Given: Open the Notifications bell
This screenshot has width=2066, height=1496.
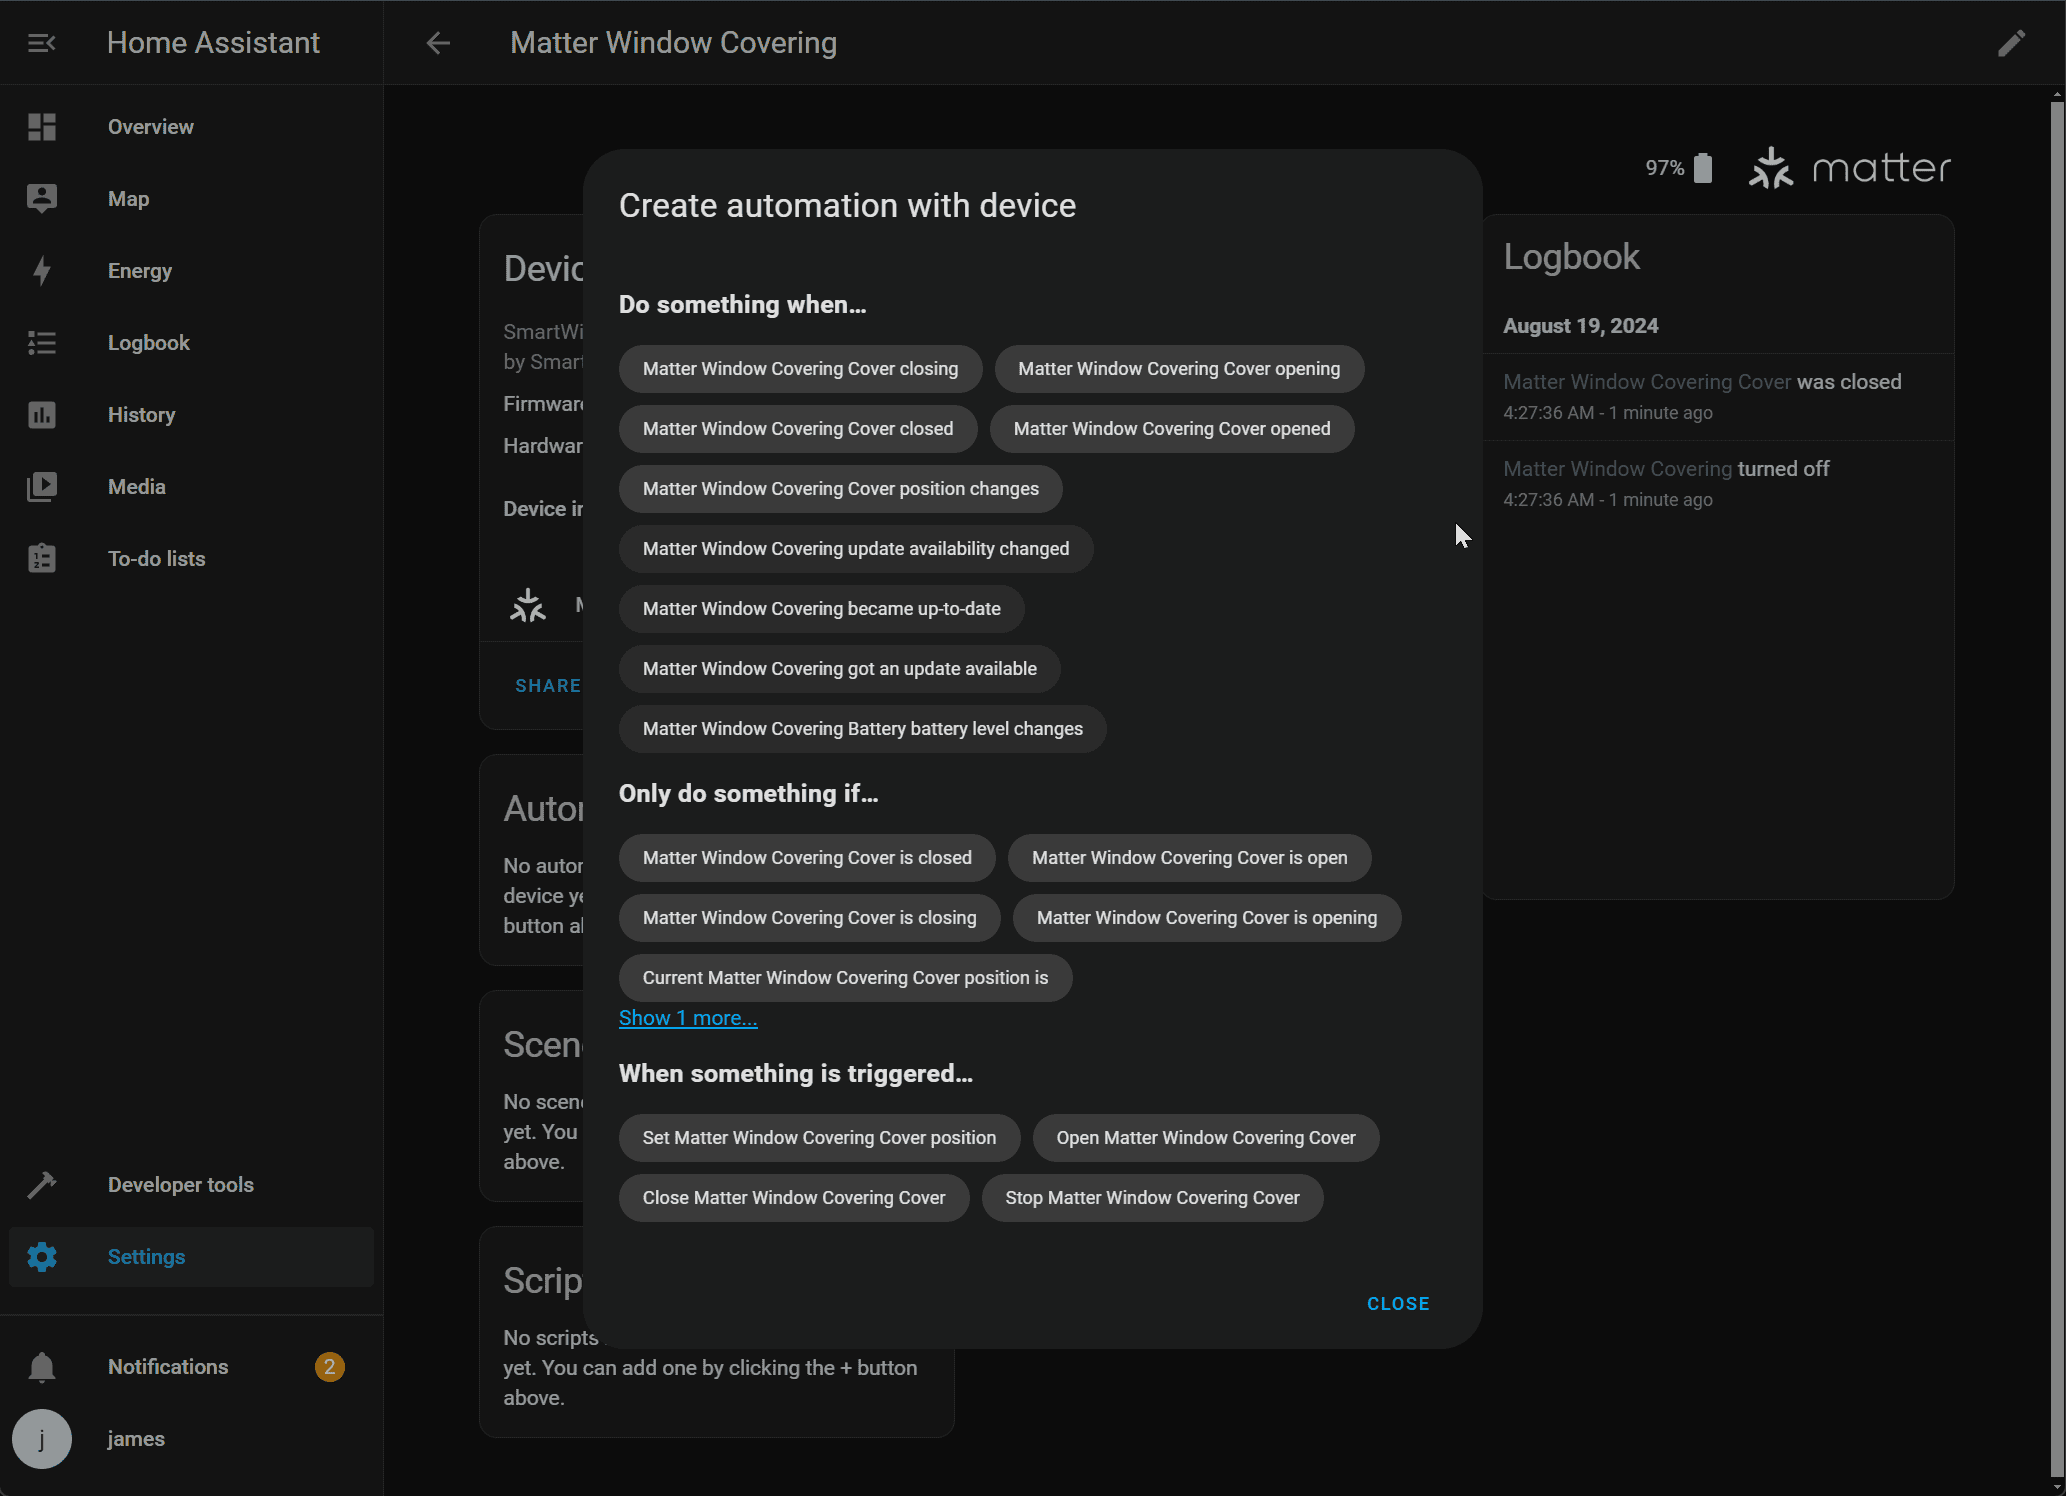Looking at the screenshot, I should pos(42,1367).
